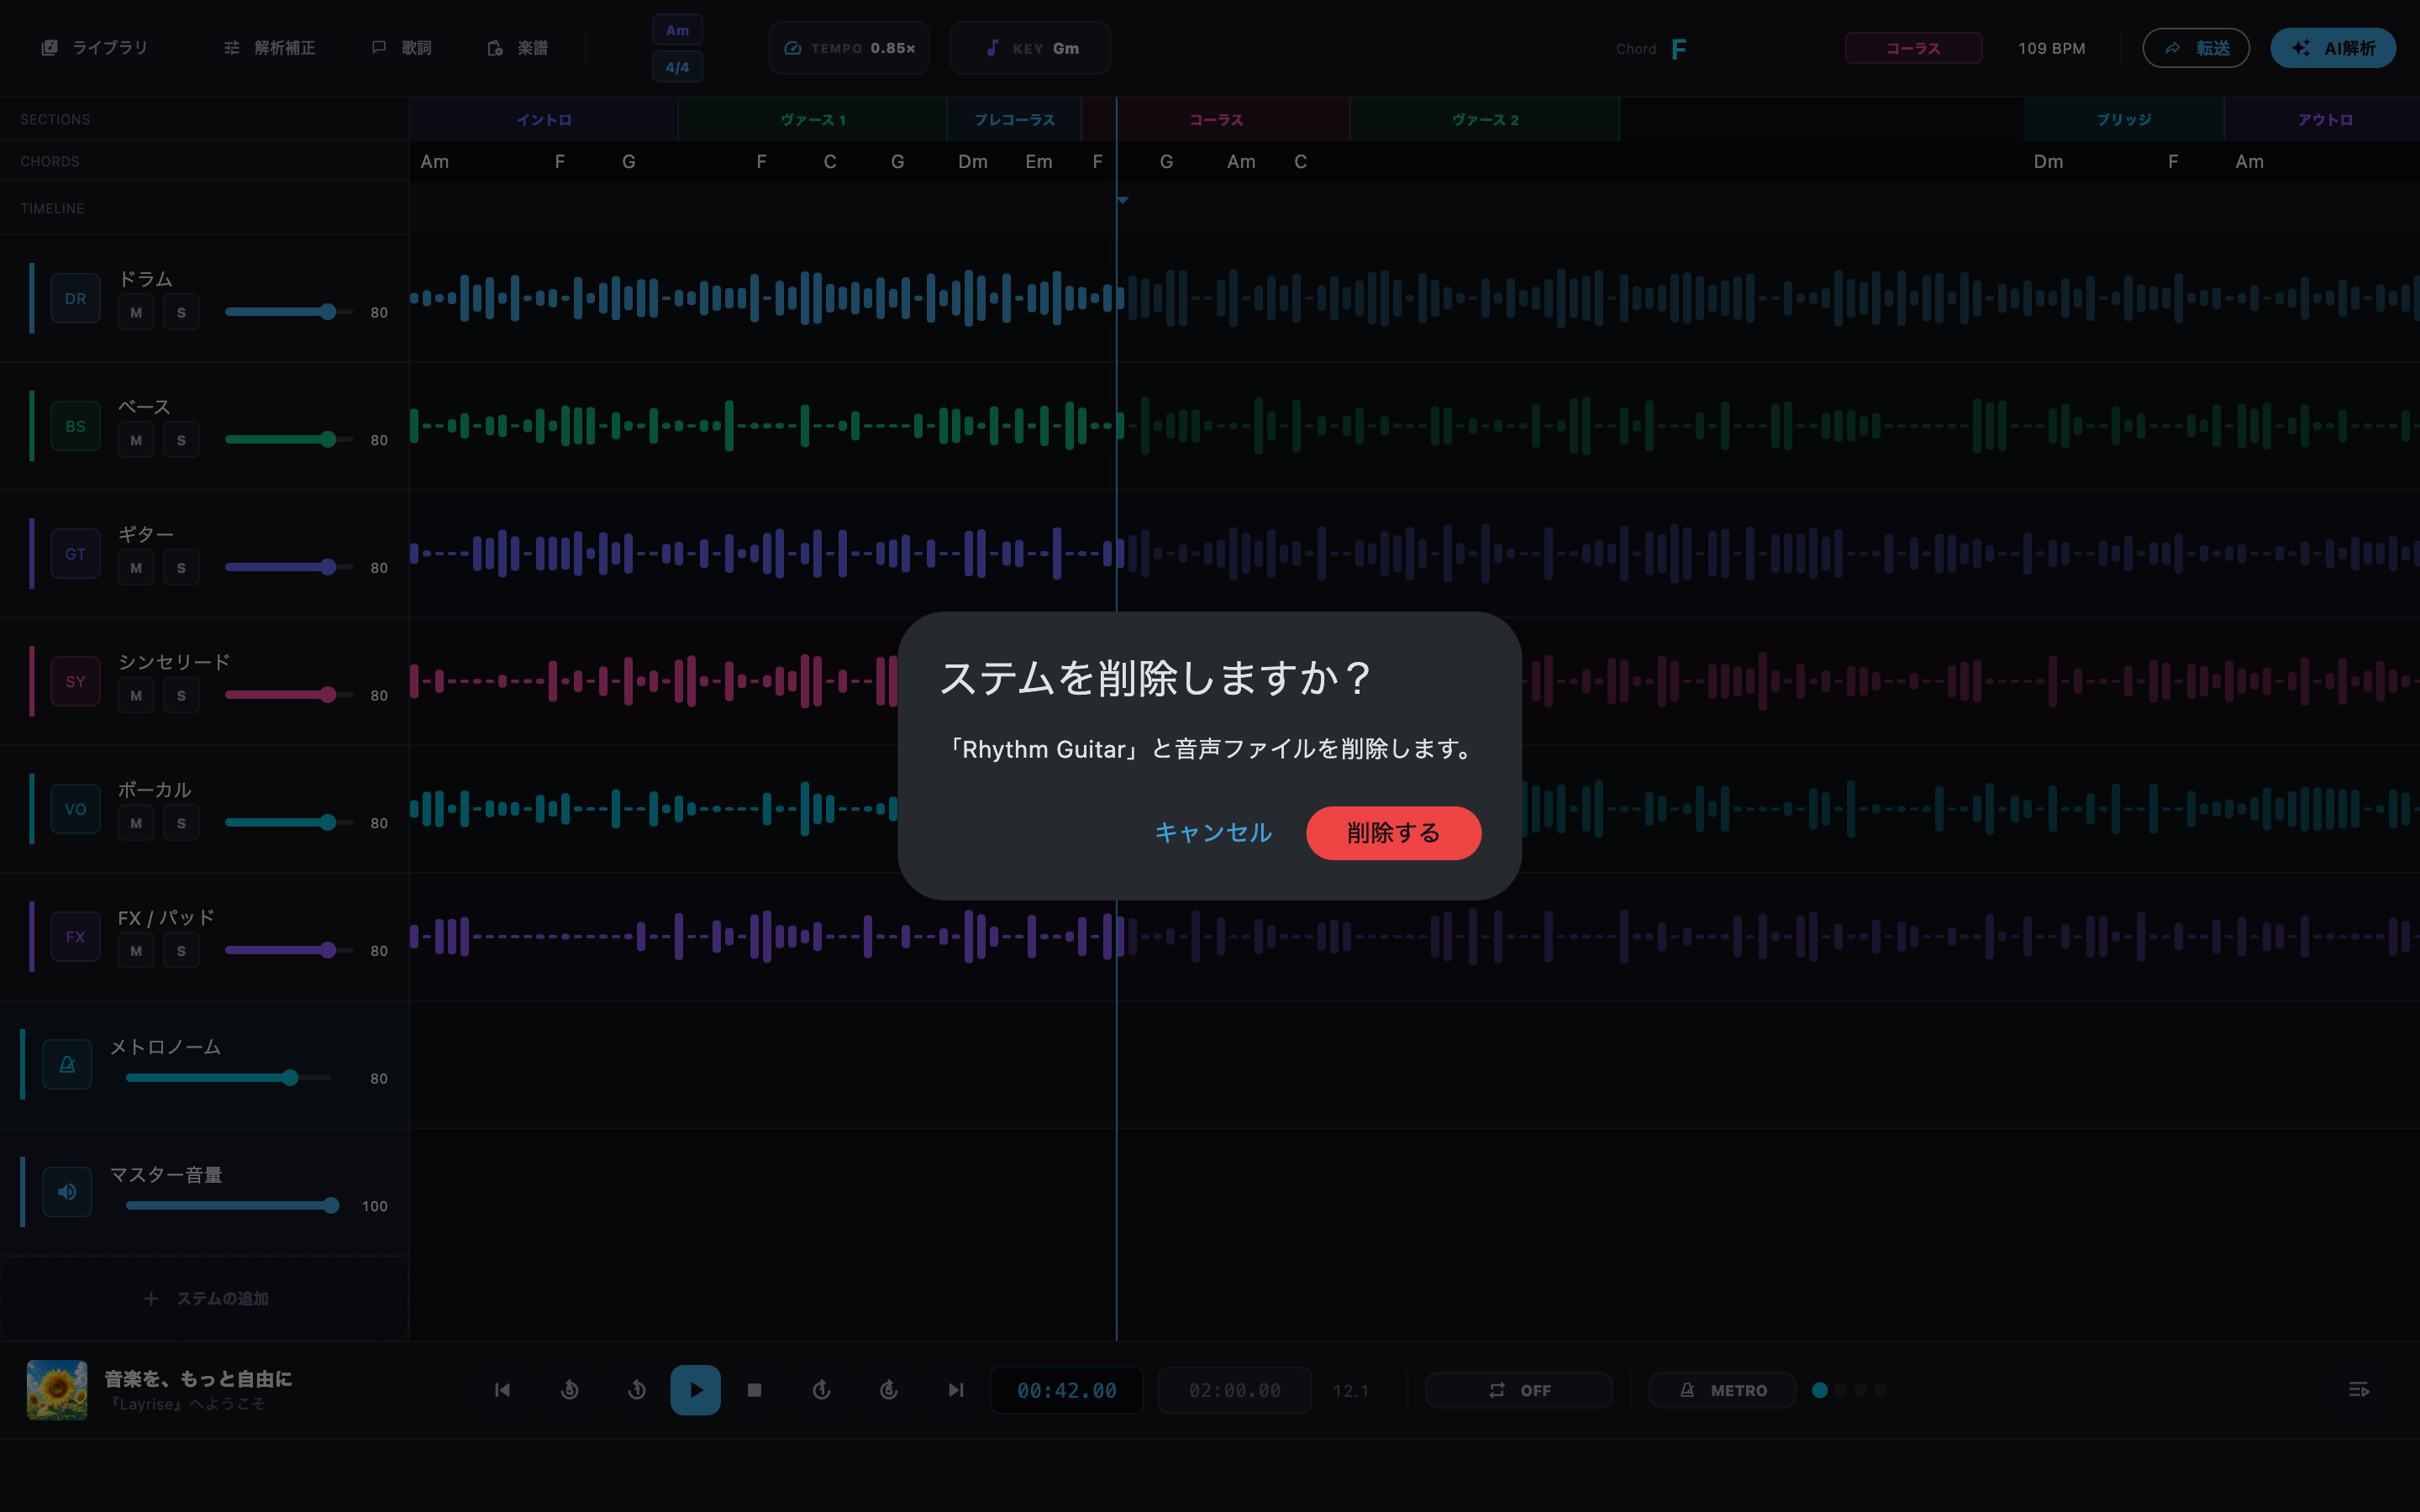Jump to the ヴァース 2 section
Image resolution: width=2420 pixels, height=1512 pixels.
click(1485, 120)
